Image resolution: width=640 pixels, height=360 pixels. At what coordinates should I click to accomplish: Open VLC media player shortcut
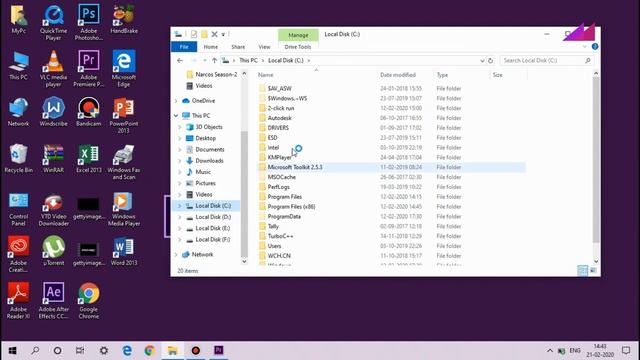pyautogui.click(x=53, y=68)
